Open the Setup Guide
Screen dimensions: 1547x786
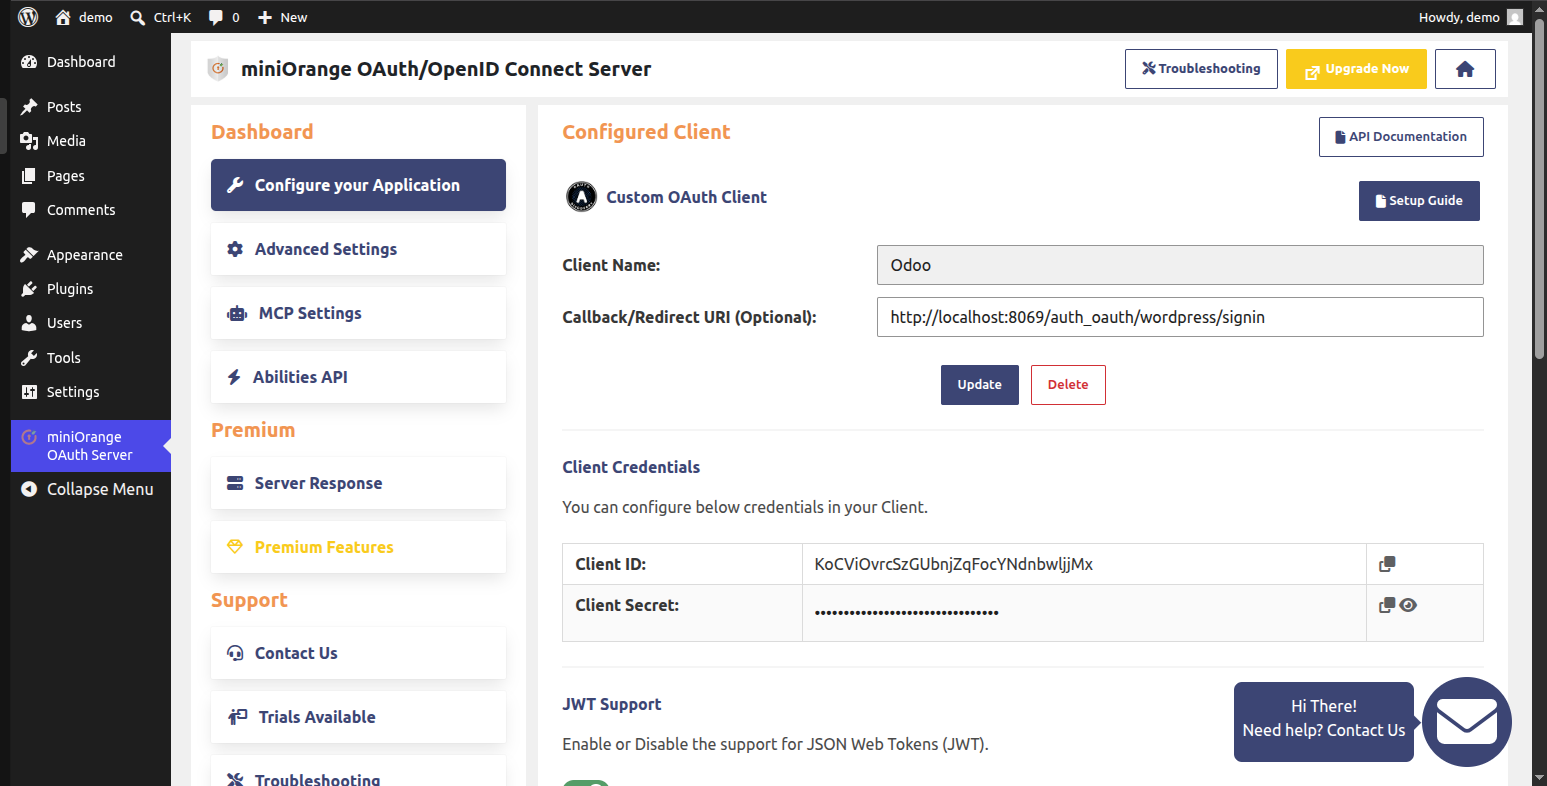pyautogui.click(x=1419, y=201)
